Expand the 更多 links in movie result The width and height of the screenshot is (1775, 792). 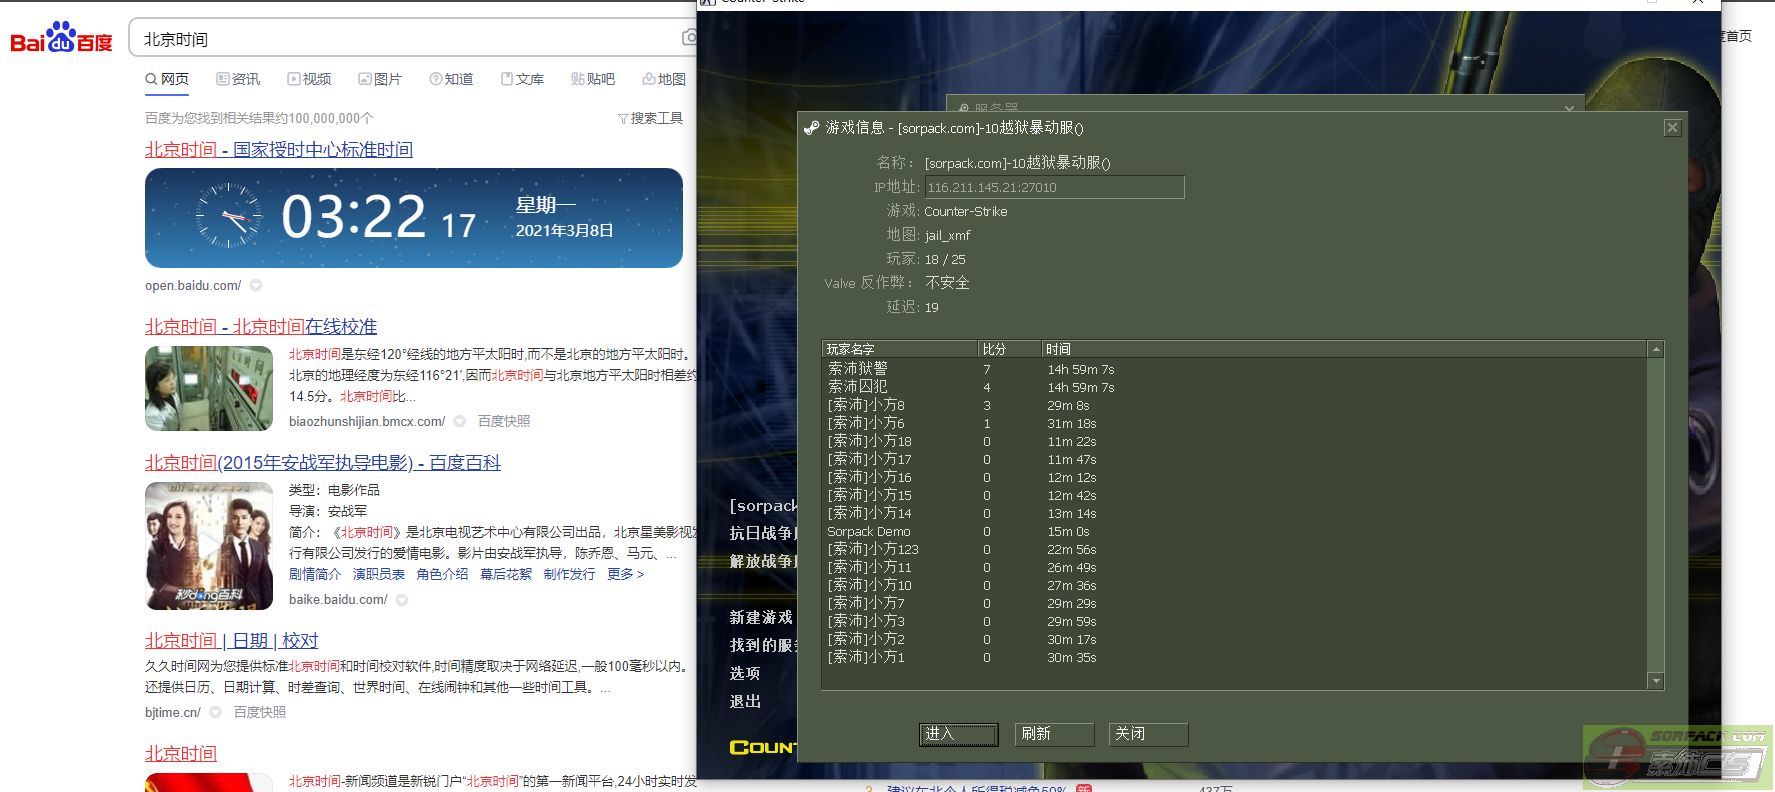point(625,574)
